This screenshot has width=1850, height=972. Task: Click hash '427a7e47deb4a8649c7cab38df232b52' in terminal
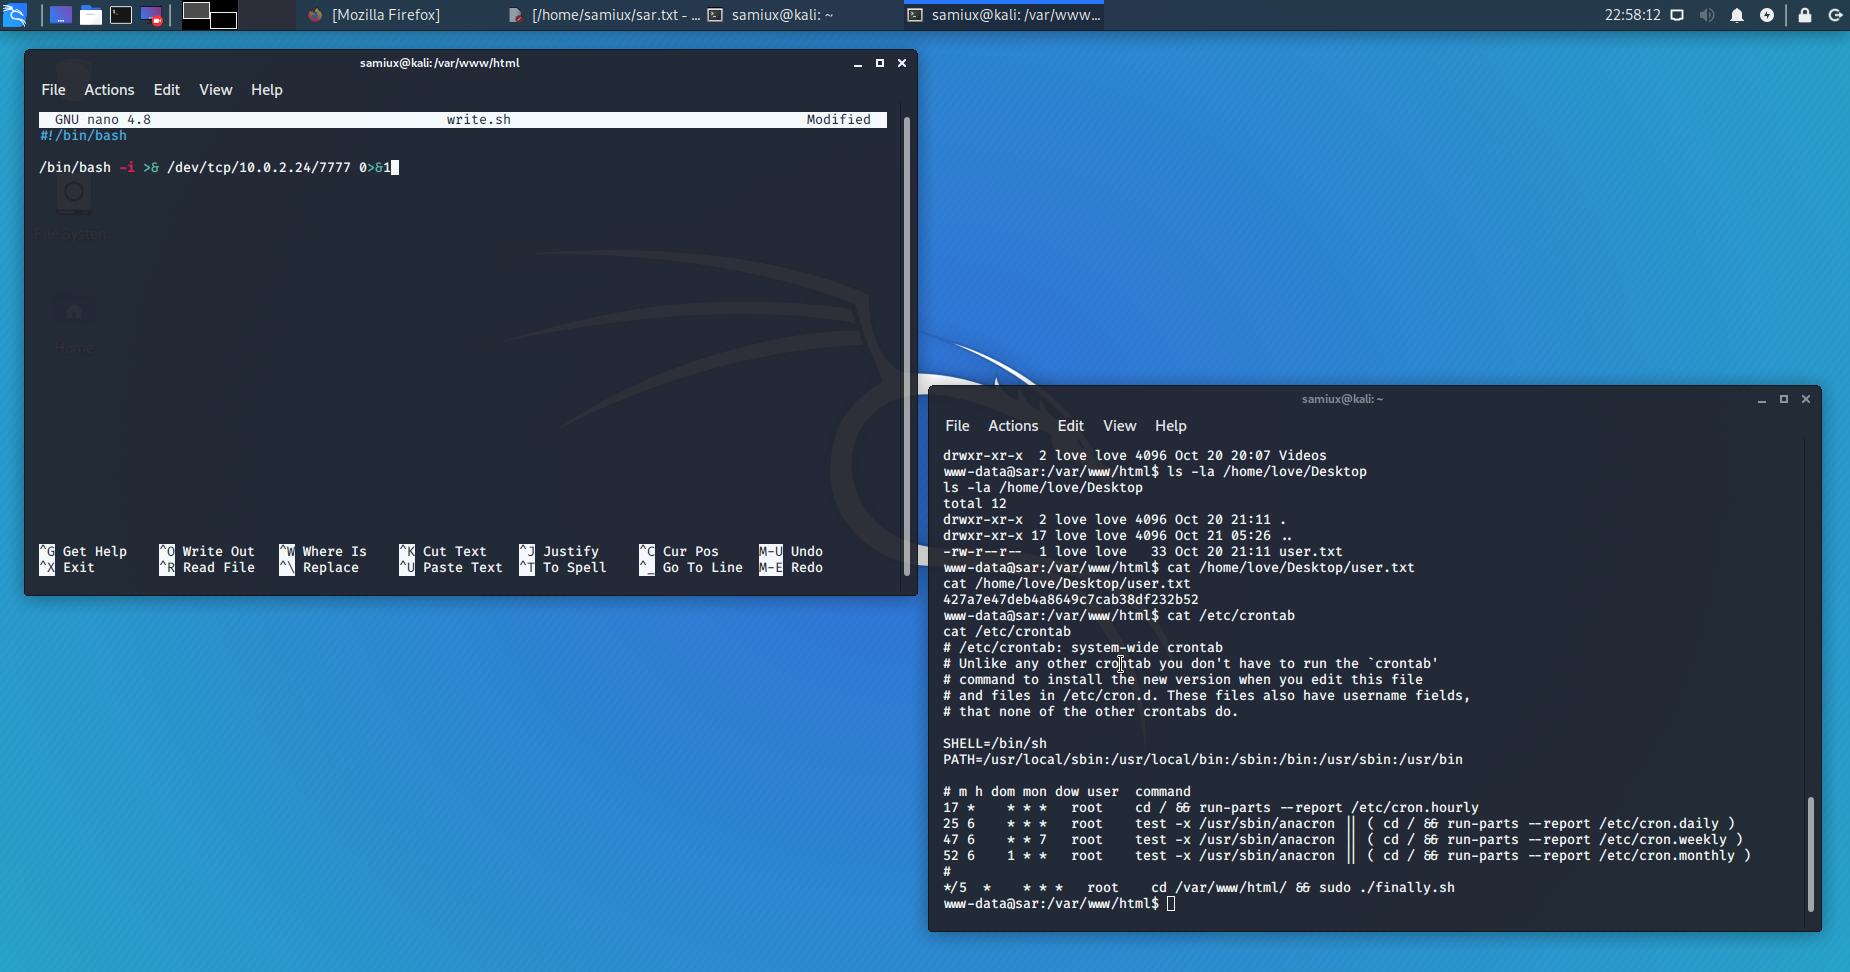1070,600
